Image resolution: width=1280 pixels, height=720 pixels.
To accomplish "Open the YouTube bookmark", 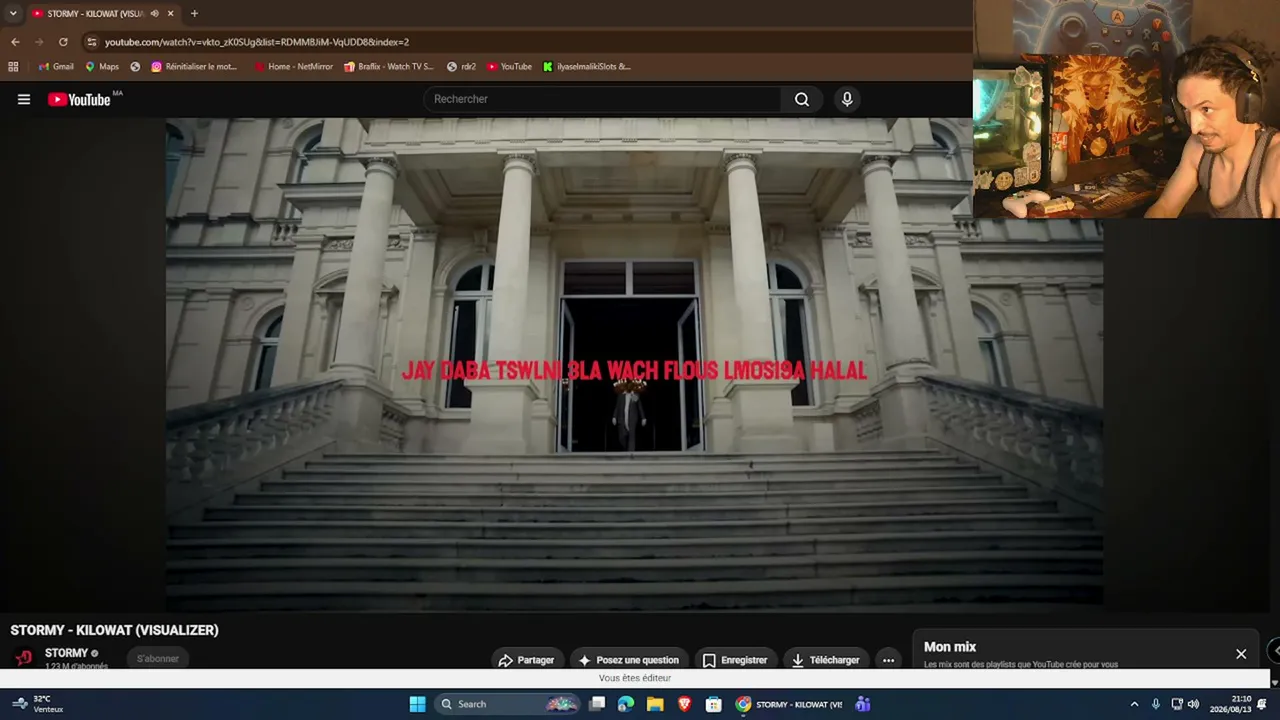I will coord(509,67).
